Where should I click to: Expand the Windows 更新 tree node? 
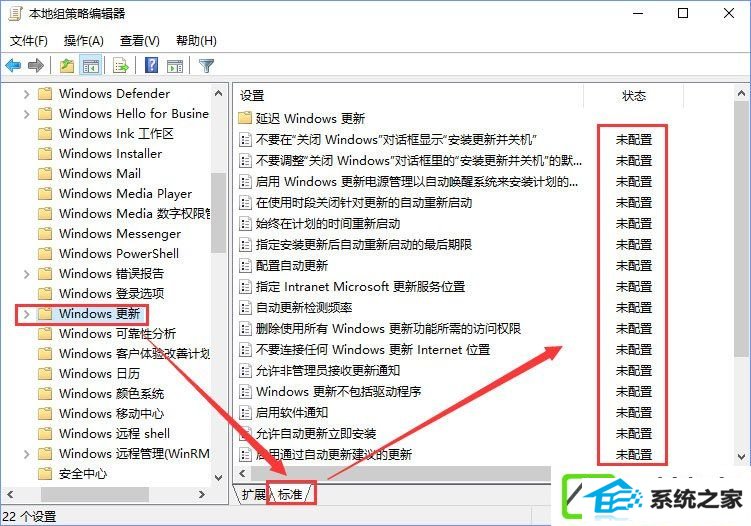[x=26, y=314]
